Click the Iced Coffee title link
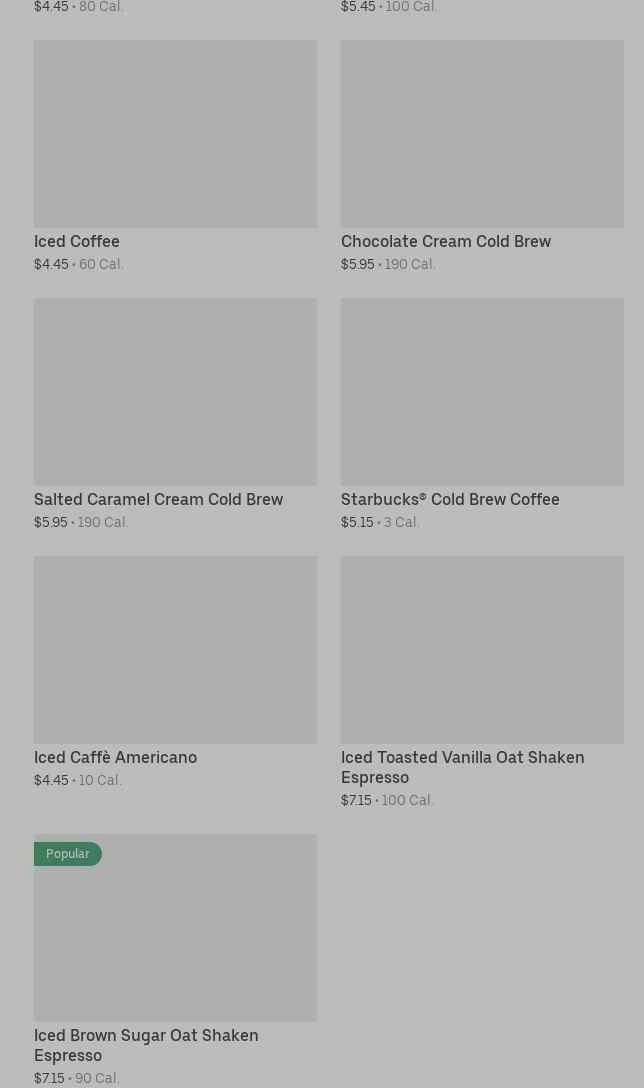 (x=77, y=242)
